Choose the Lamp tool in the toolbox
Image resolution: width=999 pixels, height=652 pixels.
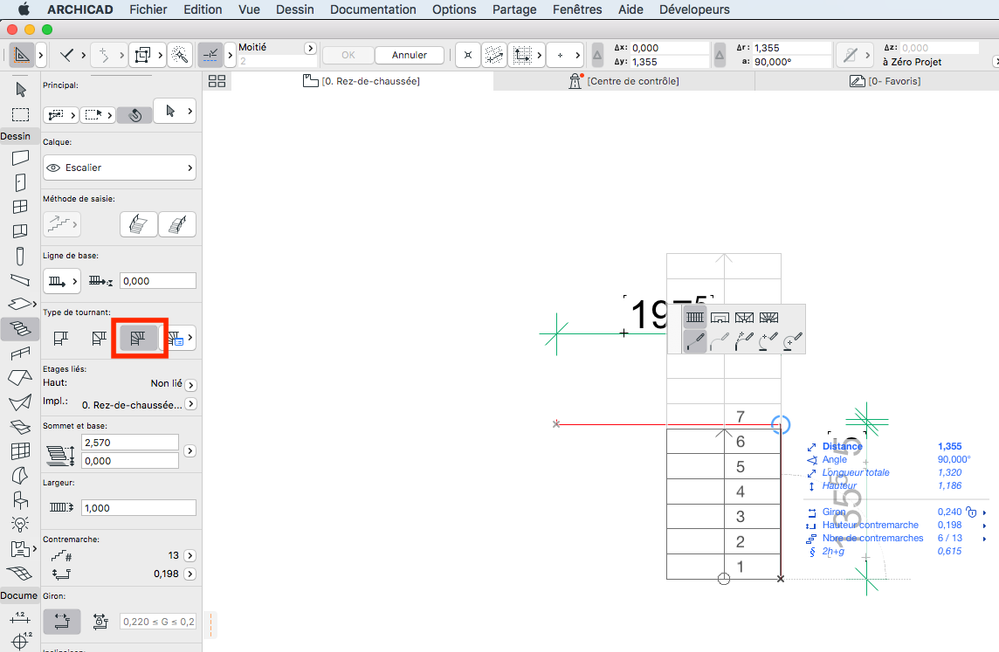coord(20,523)
